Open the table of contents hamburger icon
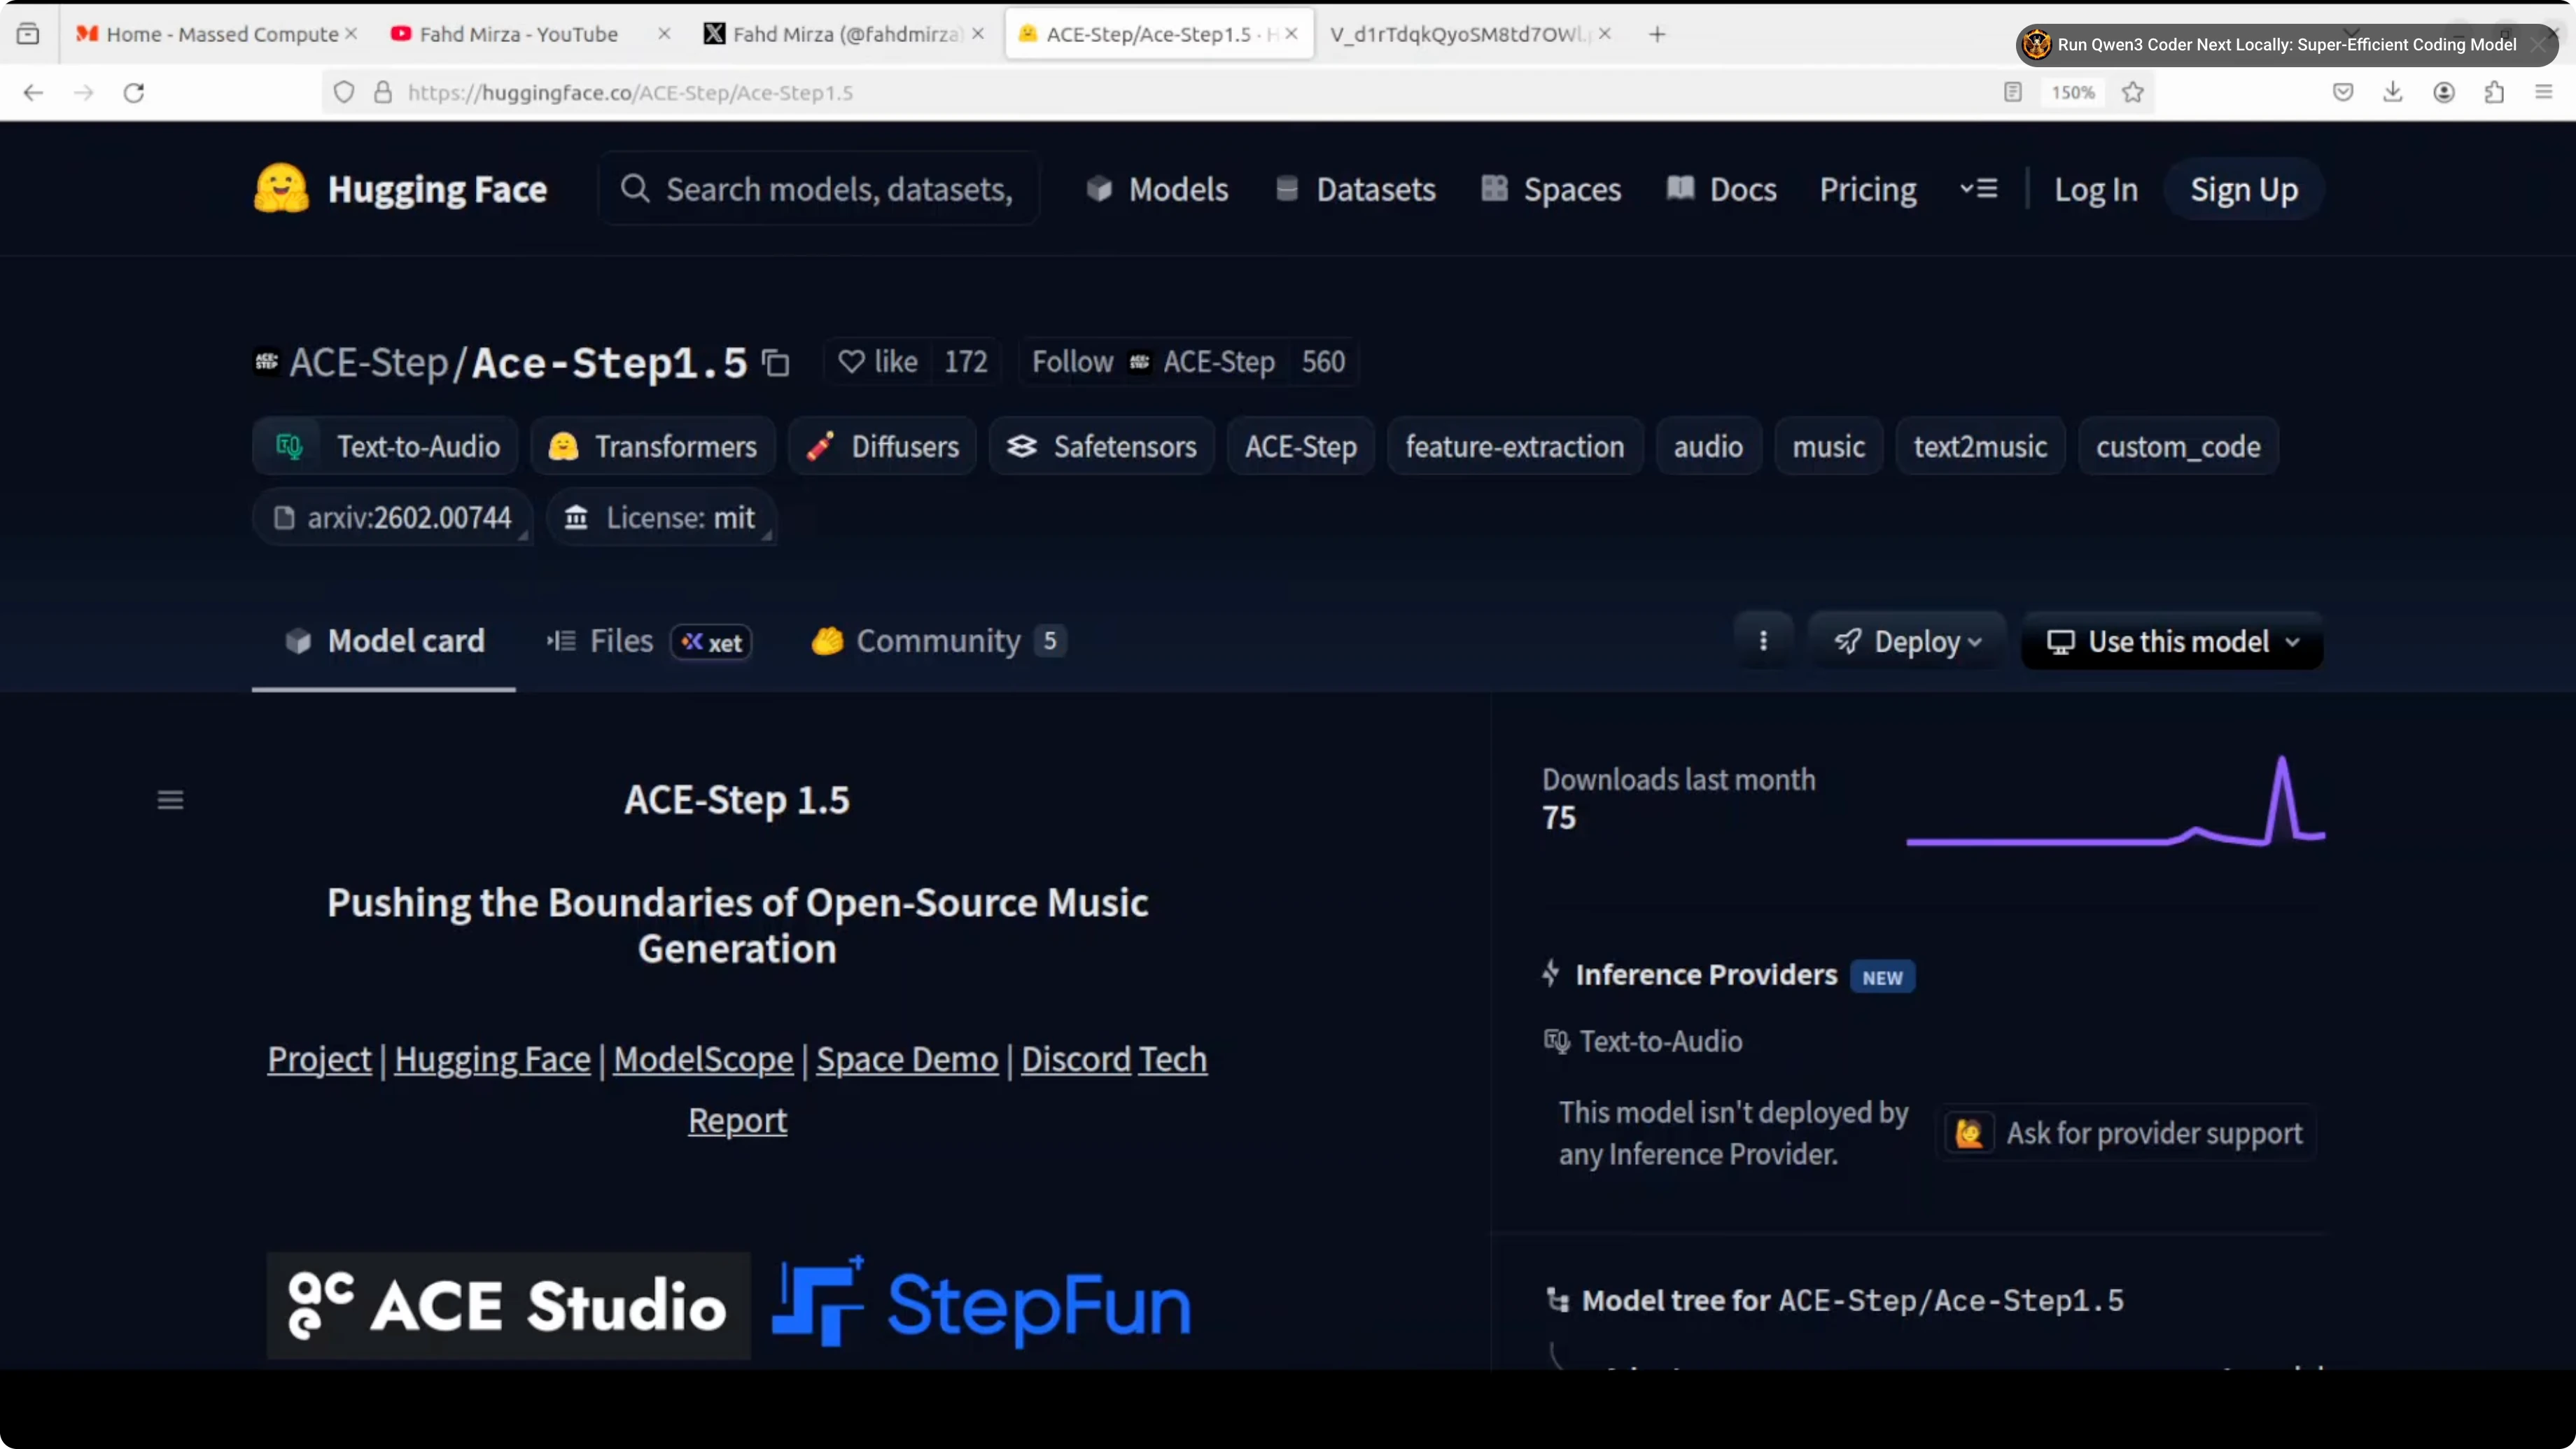 (x=170, y=800)
